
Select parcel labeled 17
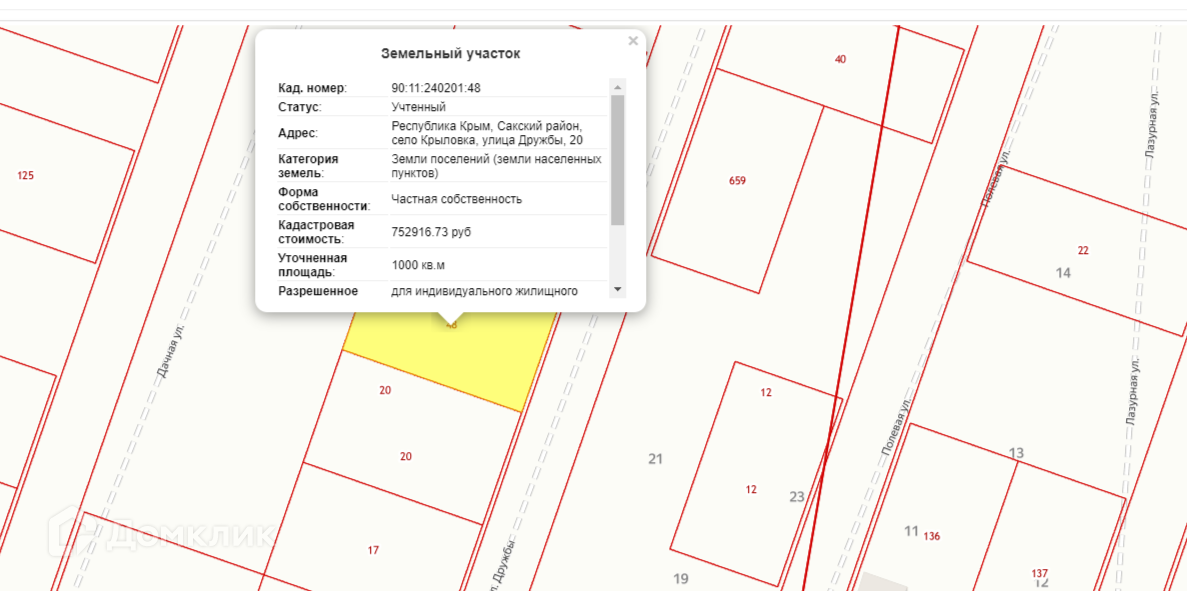(373, 550)
